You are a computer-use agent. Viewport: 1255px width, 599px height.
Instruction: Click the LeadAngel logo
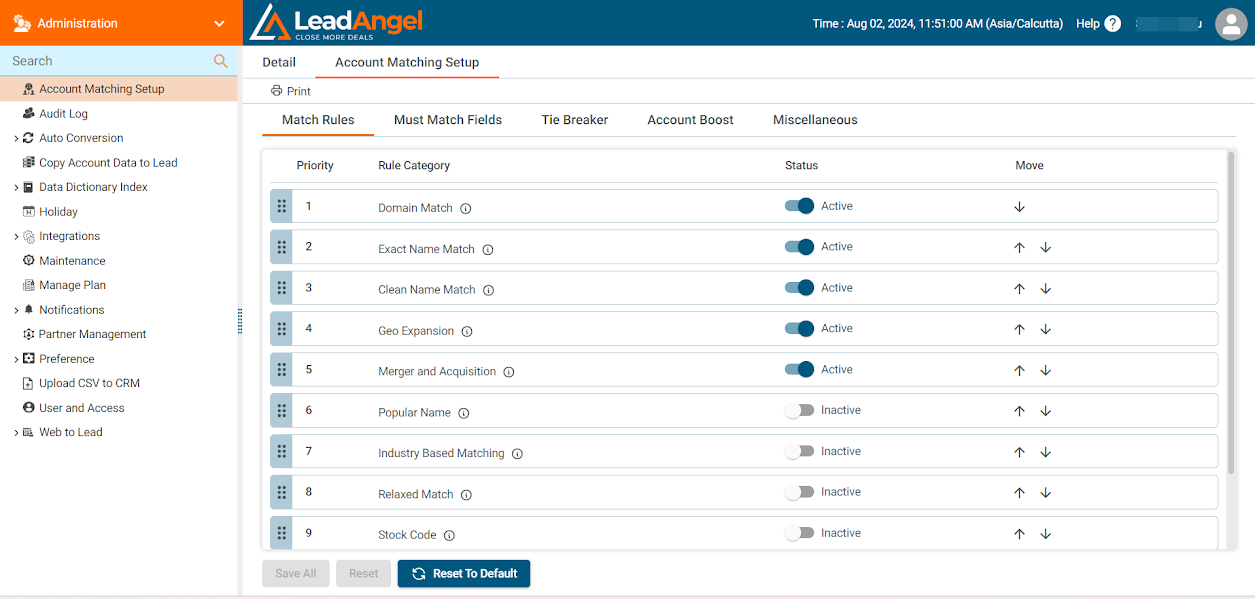click(336, 23)
